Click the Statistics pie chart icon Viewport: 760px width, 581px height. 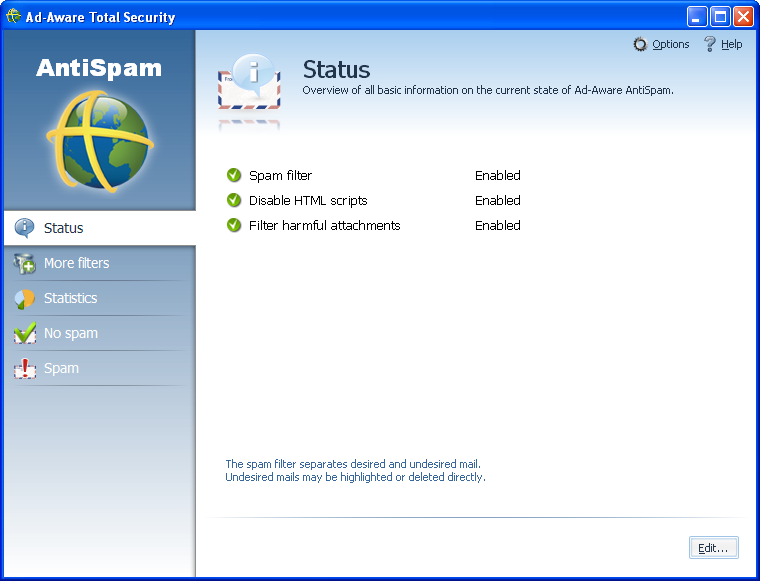[x=24, y=298]
